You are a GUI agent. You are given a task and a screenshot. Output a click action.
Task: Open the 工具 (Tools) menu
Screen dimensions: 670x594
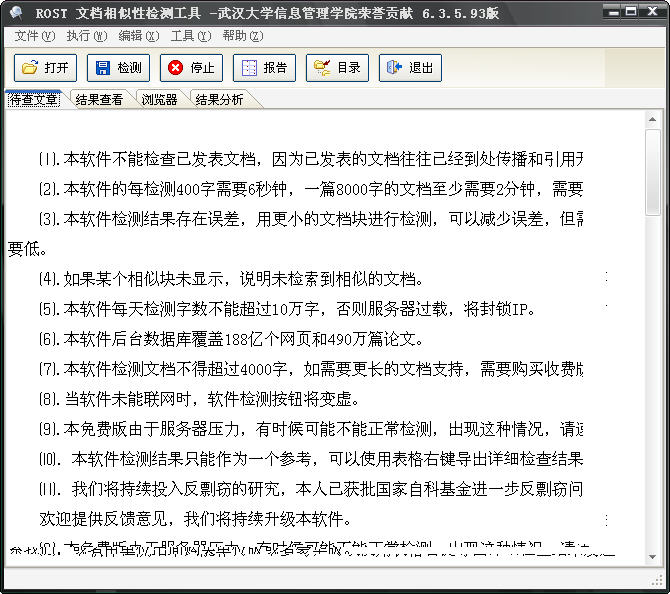click(x=190, y=35)
